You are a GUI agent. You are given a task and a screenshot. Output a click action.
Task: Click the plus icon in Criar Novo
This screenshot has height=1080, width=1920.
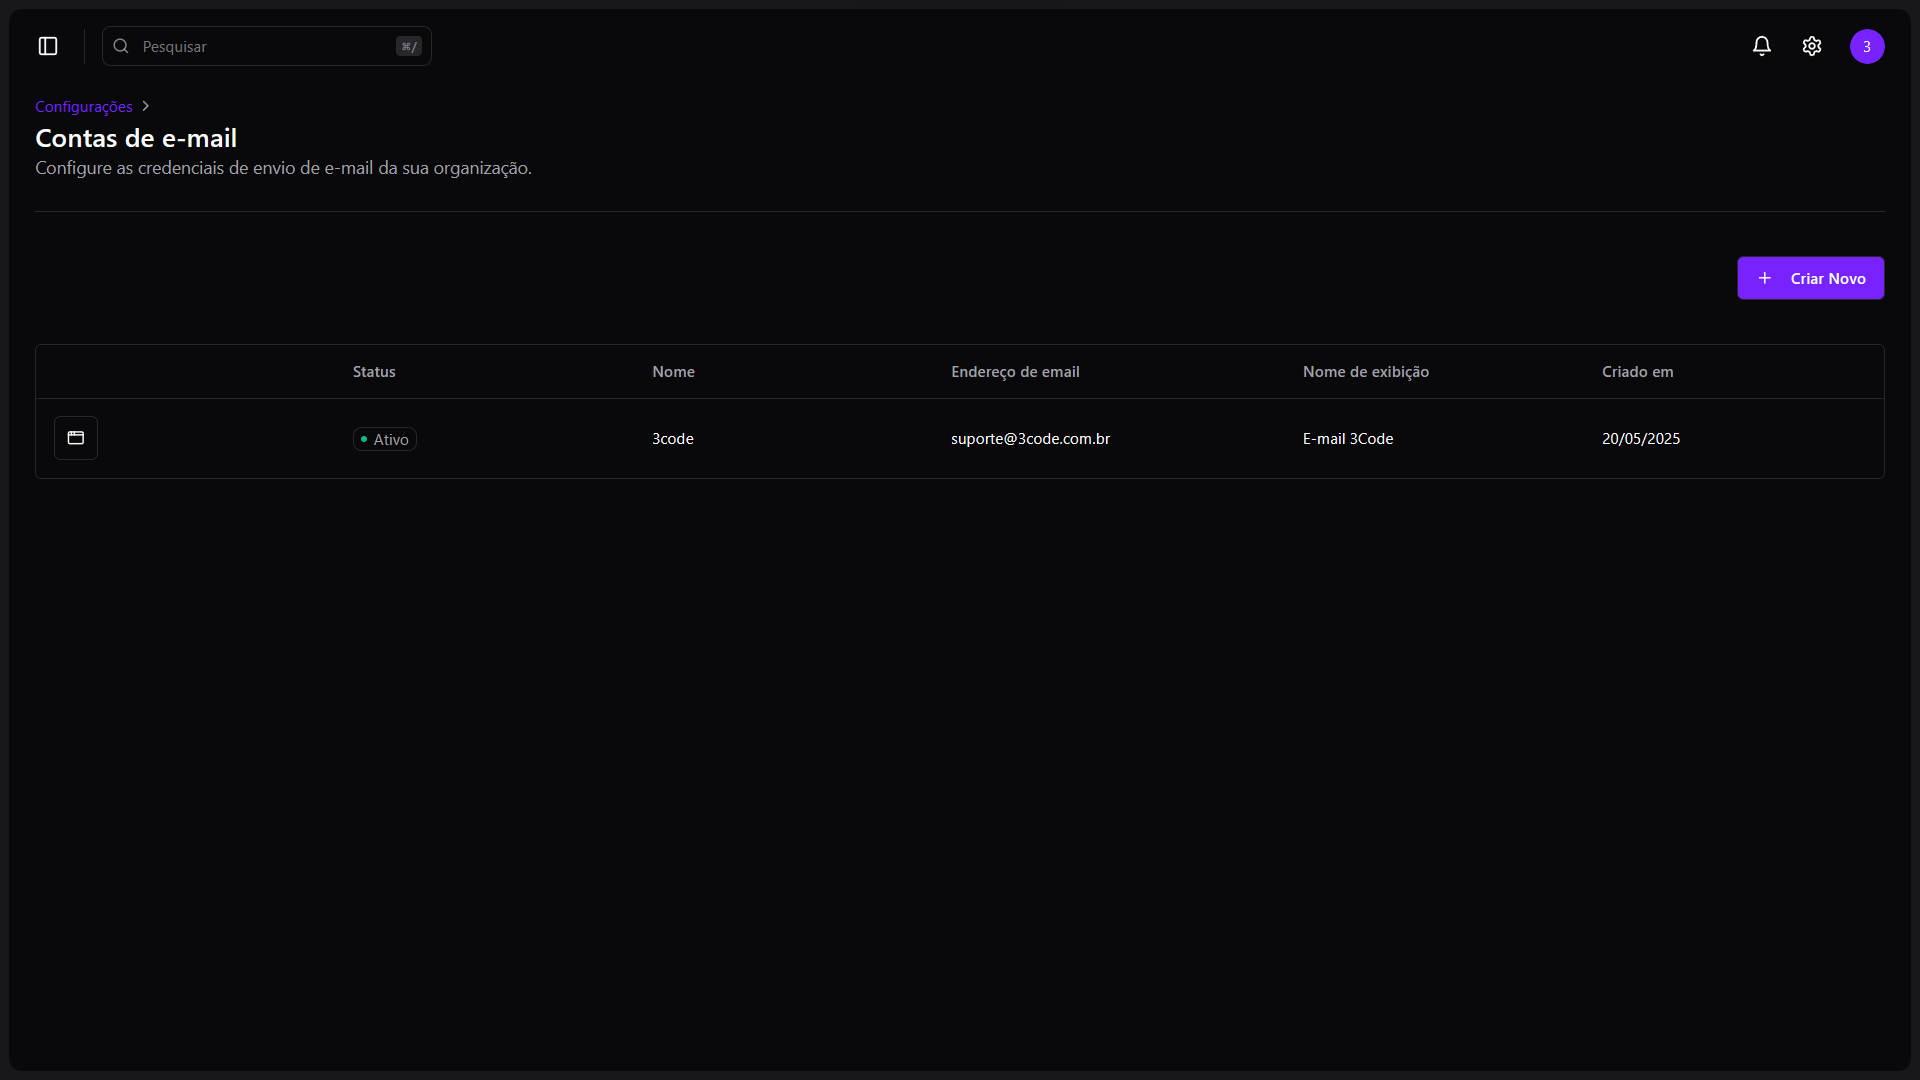pos(1765,278)
